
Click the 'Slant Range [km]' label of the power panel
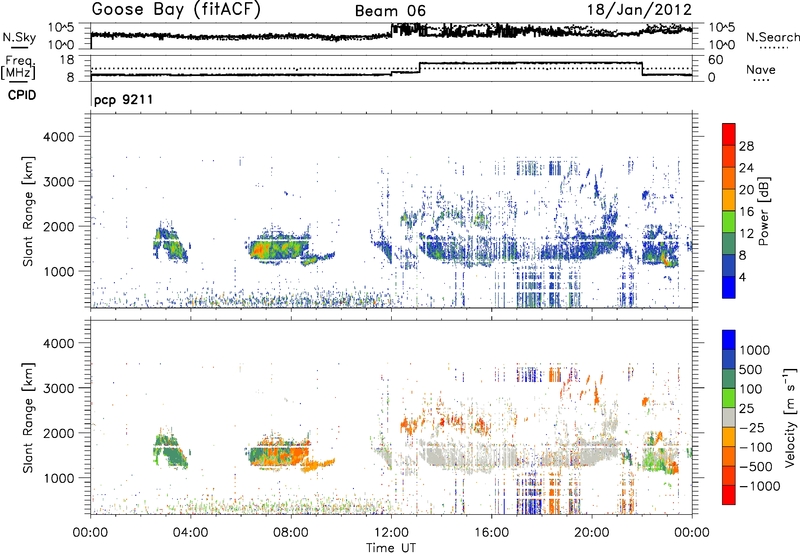pyautogui.click(x=28, y=211)
